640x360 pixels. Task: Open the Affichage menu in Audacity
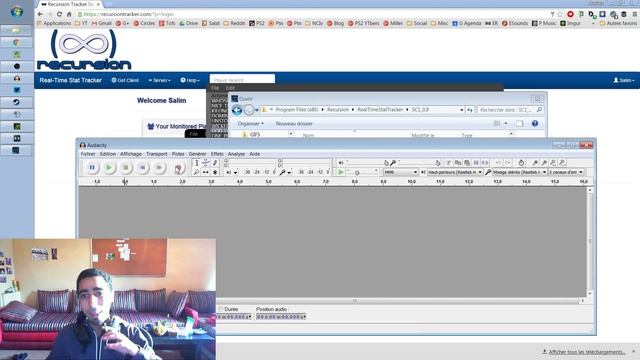click(x=131, y=154)
